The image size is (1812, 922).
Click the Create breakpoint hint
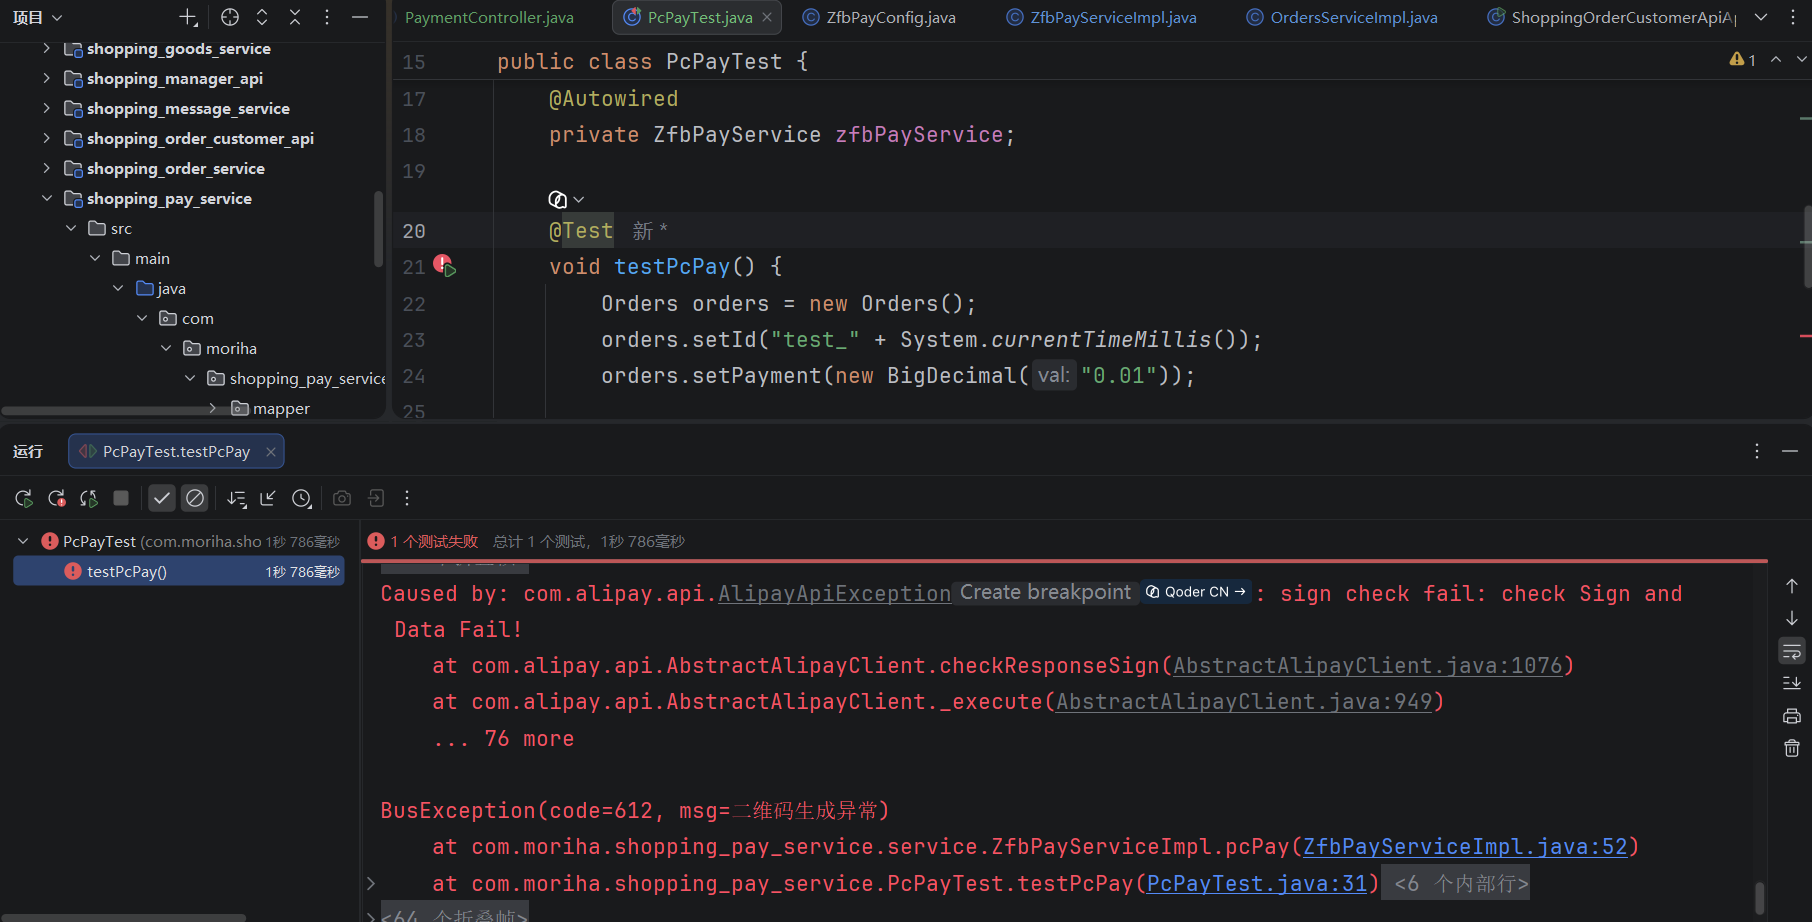pyautogui.click(x=1045, y=593)
